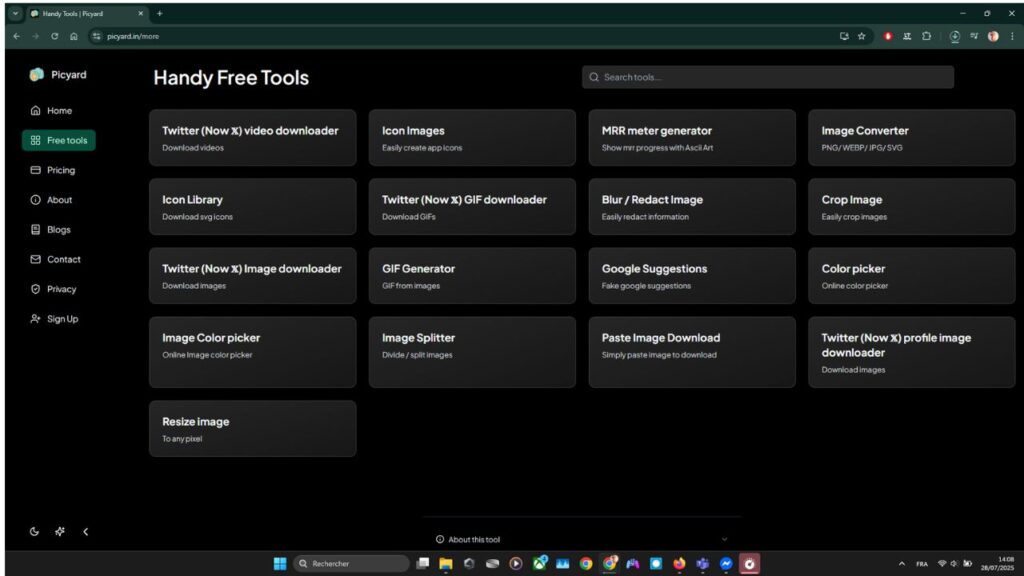Click the install app icon in address bar
This screenshot has height=576, width=1024.
coord(844,37)
